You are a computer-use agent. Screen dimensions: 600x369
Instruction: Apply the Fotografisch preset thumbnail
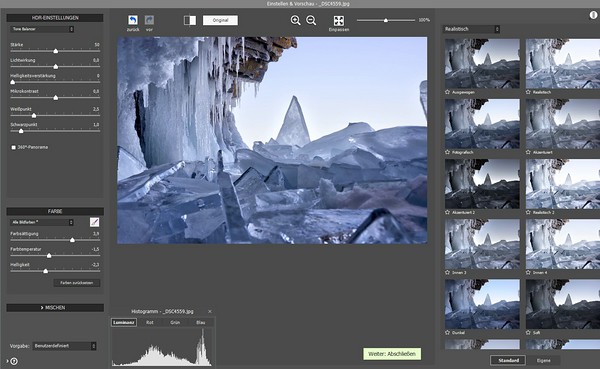click(482, 124)
